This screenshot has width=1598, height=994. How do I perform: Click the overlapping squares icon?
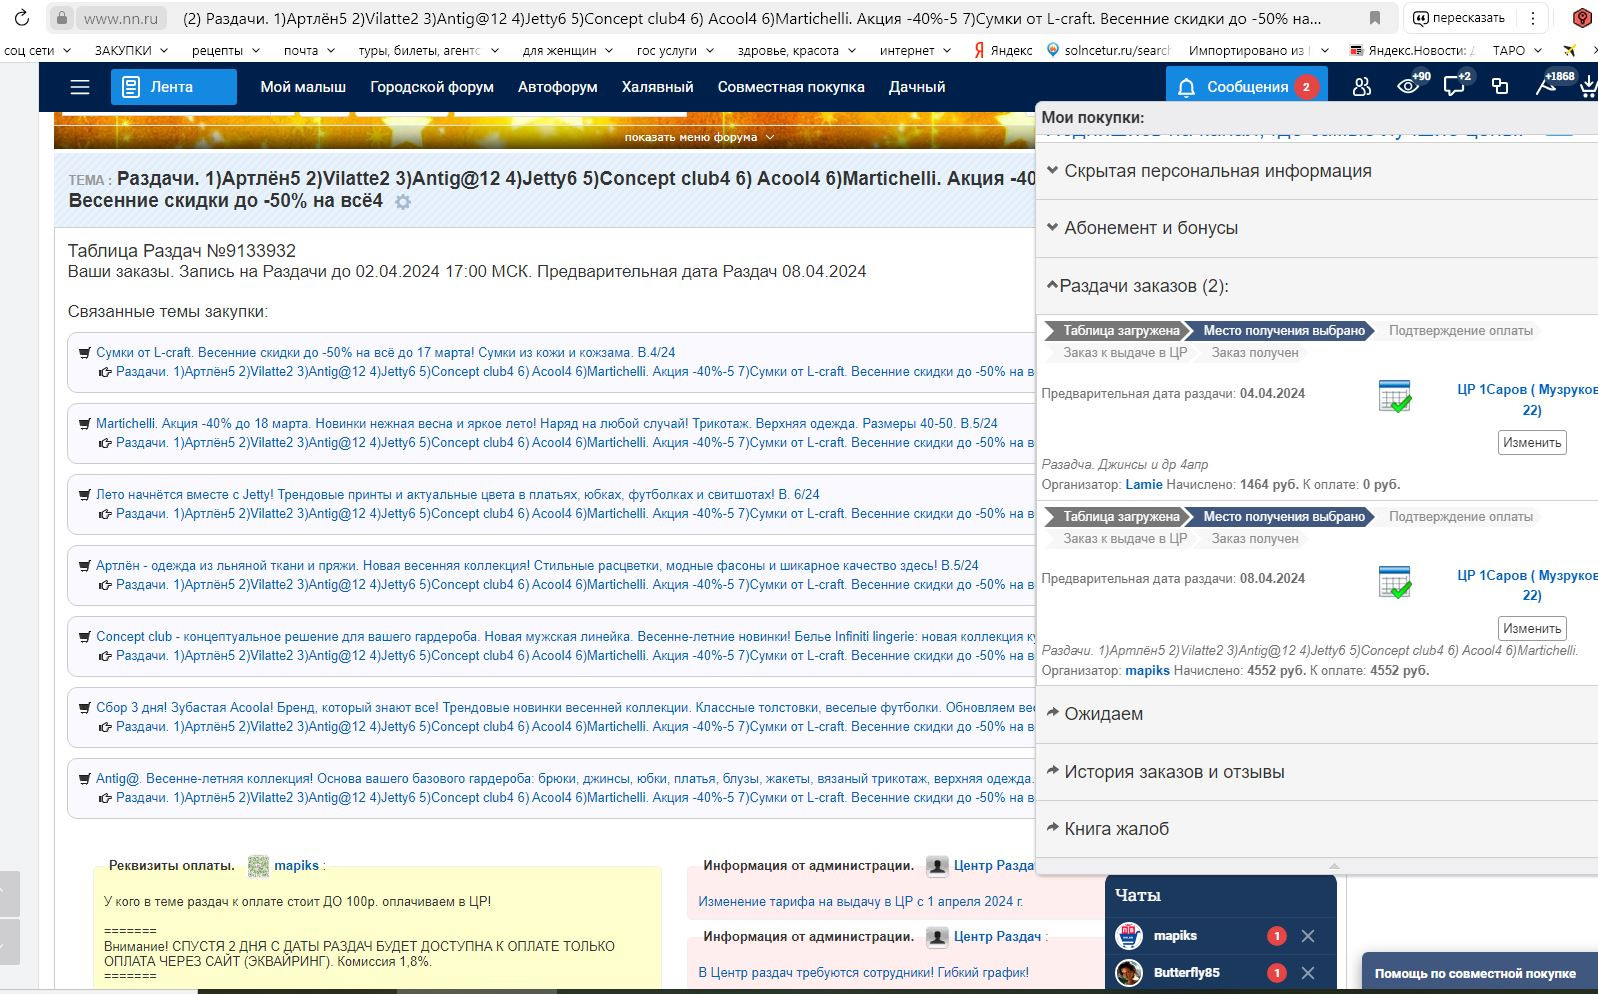click(1500, 87)
